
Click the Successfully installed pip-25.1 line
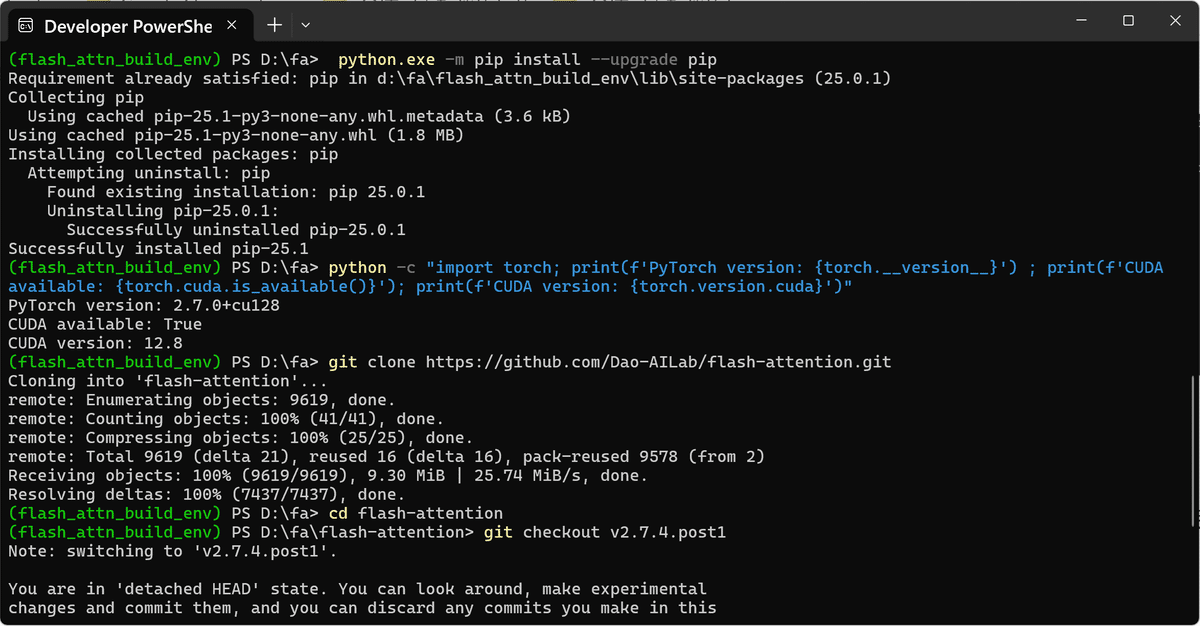tap(158, 249)
